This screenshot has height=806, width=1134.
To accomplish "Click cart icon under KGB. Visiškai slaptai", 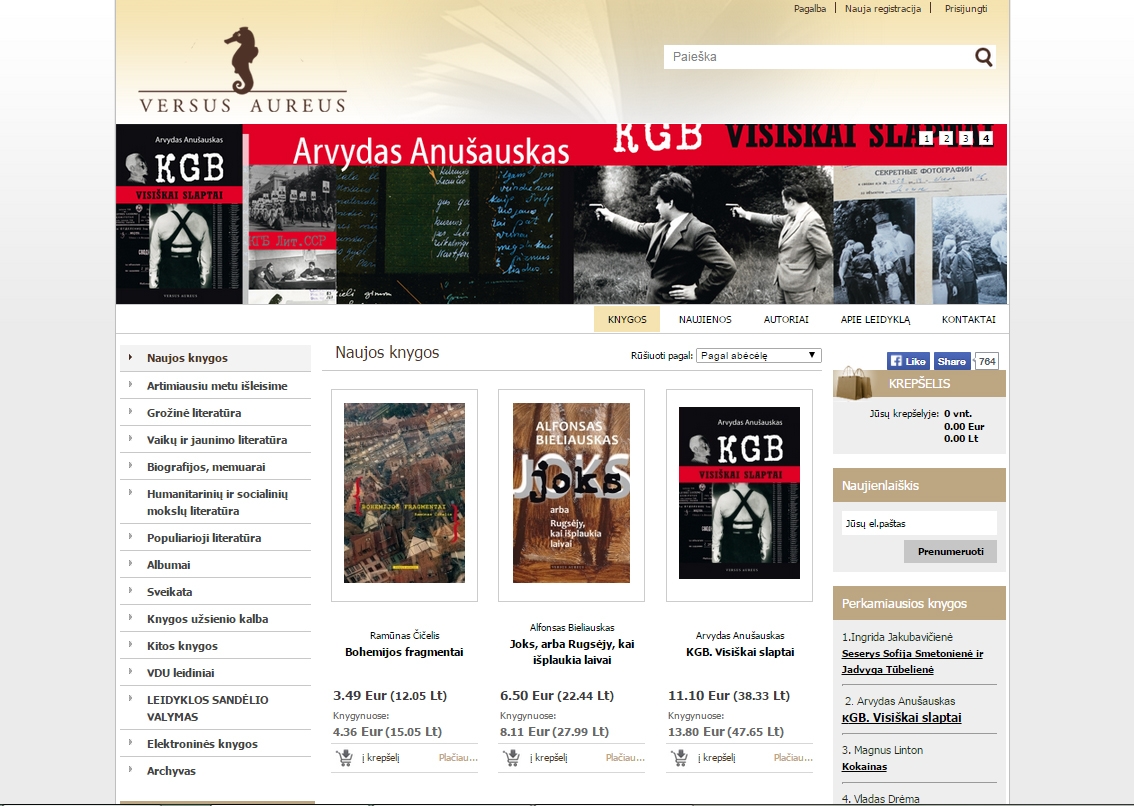I will click(679, 758).
